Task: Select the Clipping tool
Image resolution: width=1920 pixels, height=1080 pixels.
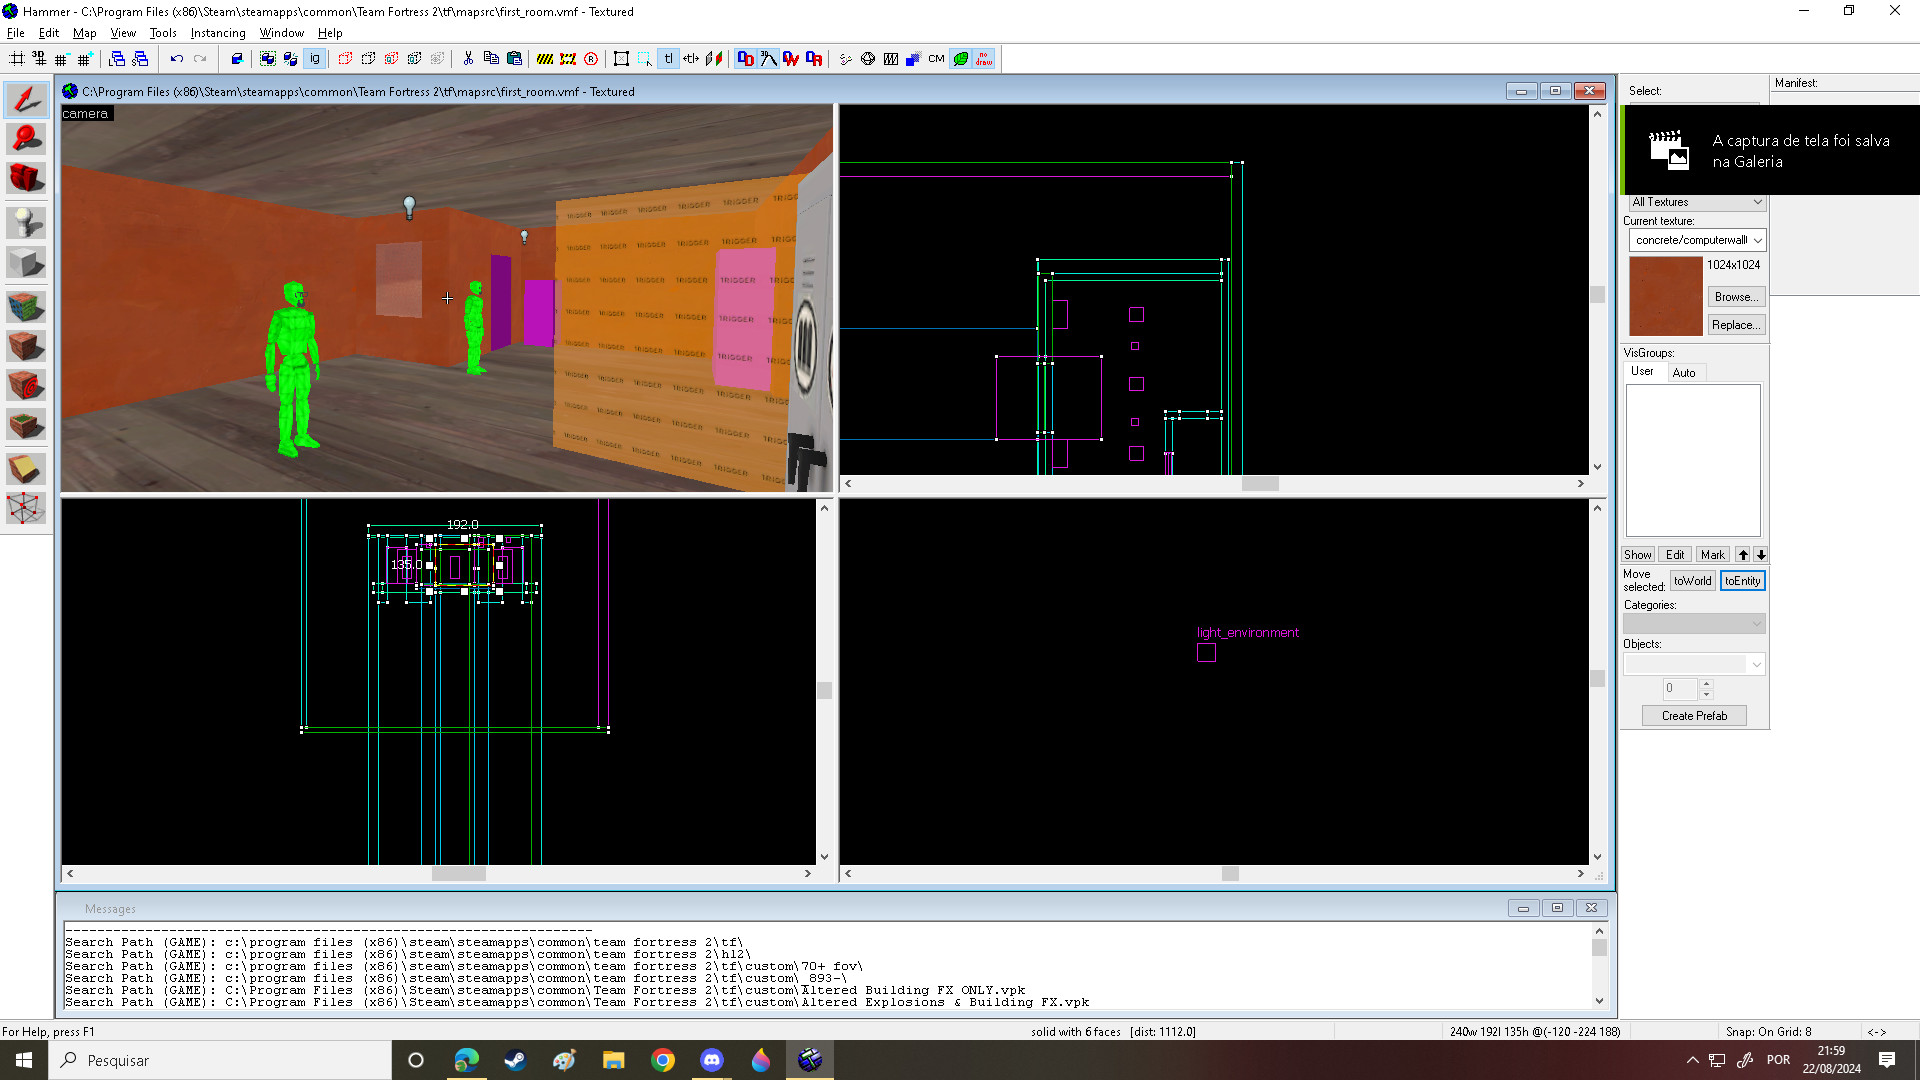Action: [x=26, y=468]
